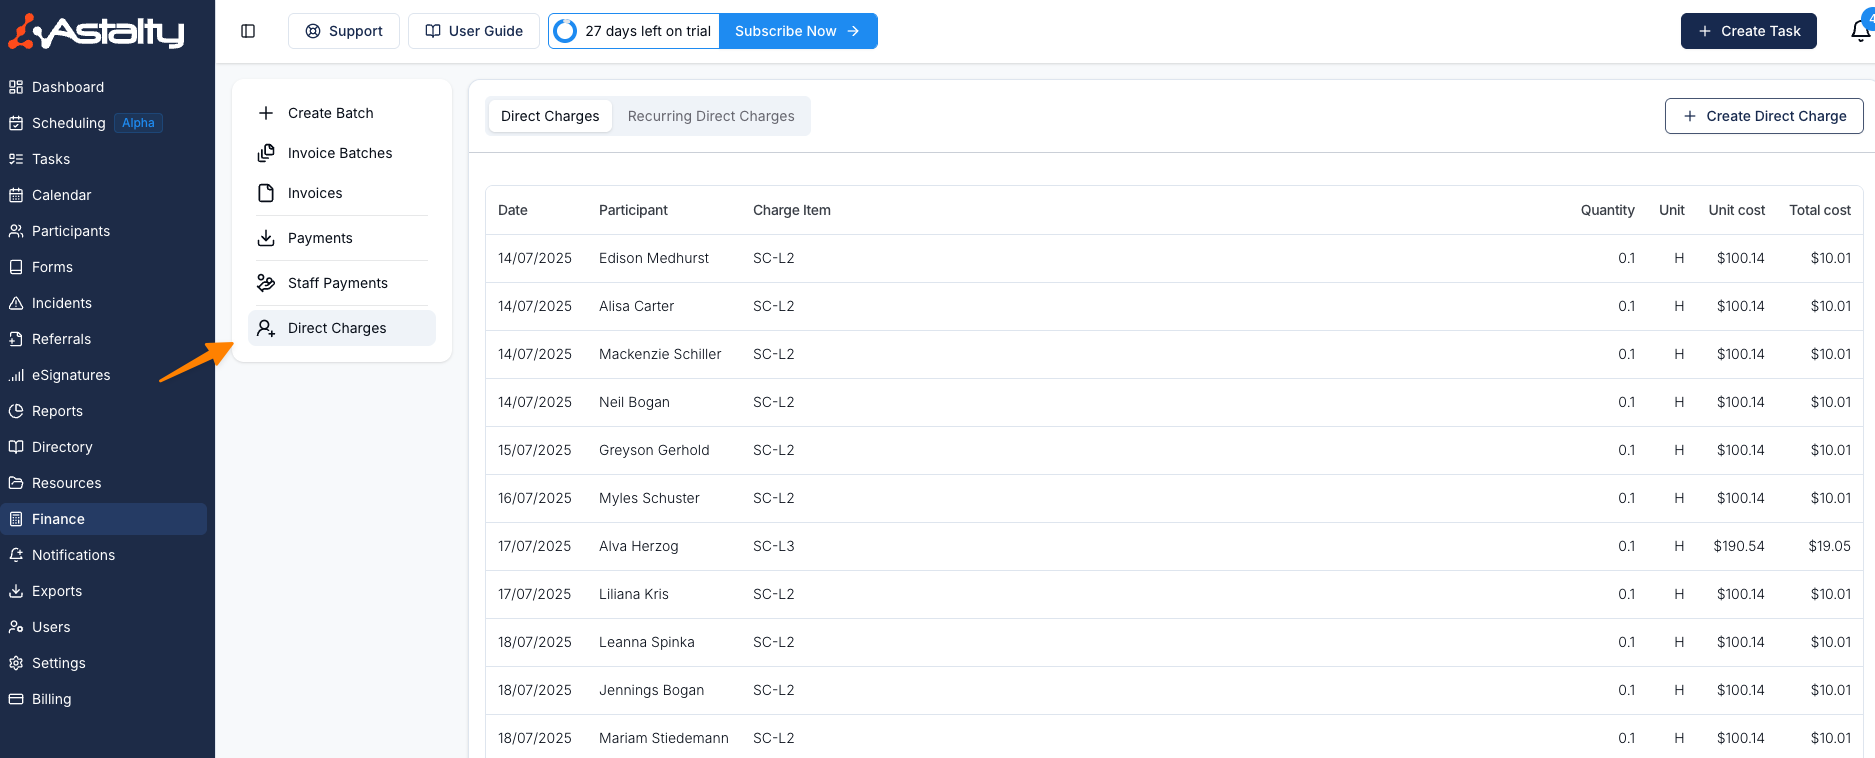Click the Astalty logo

pyautogui.click(x=97, y=32)
